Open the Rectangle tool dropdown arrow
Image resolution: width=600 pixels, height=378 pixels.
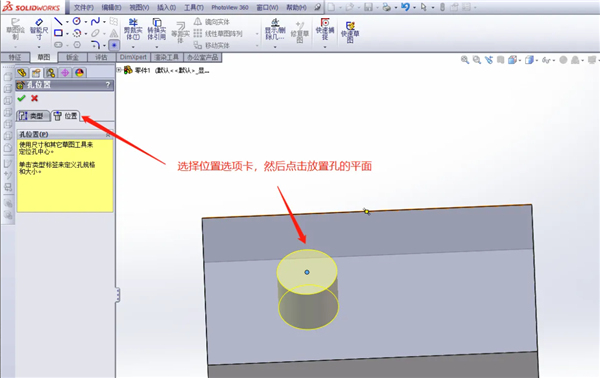click(x=67, y=34)
